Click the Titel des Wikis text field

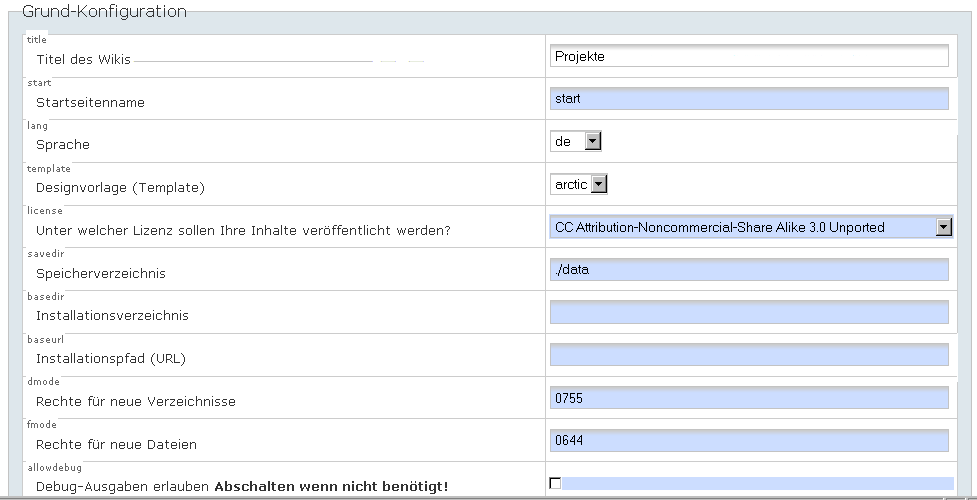748,57
